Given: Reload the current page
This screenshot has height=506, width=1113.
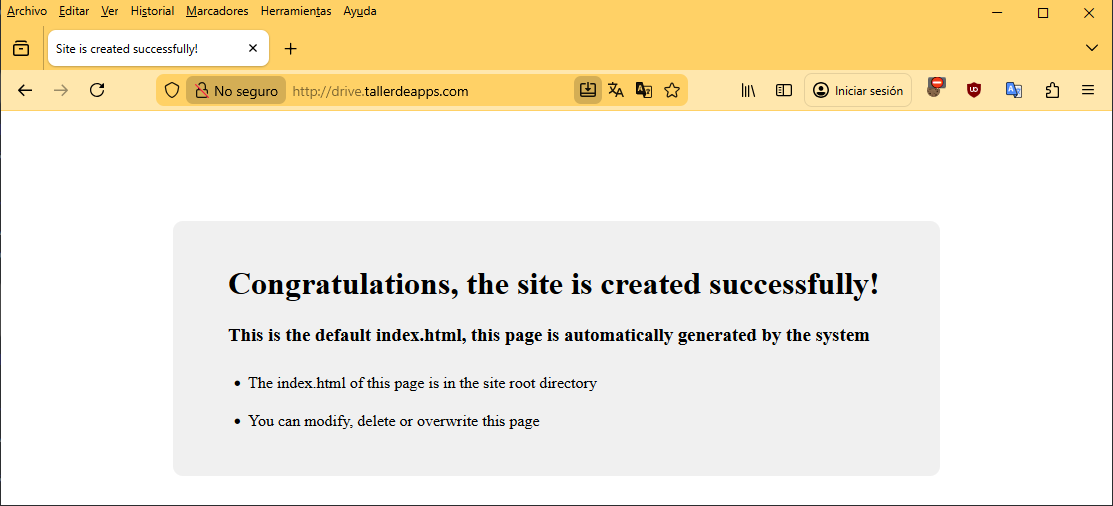Looking at the screenshot, I should [x=97, y=90].
